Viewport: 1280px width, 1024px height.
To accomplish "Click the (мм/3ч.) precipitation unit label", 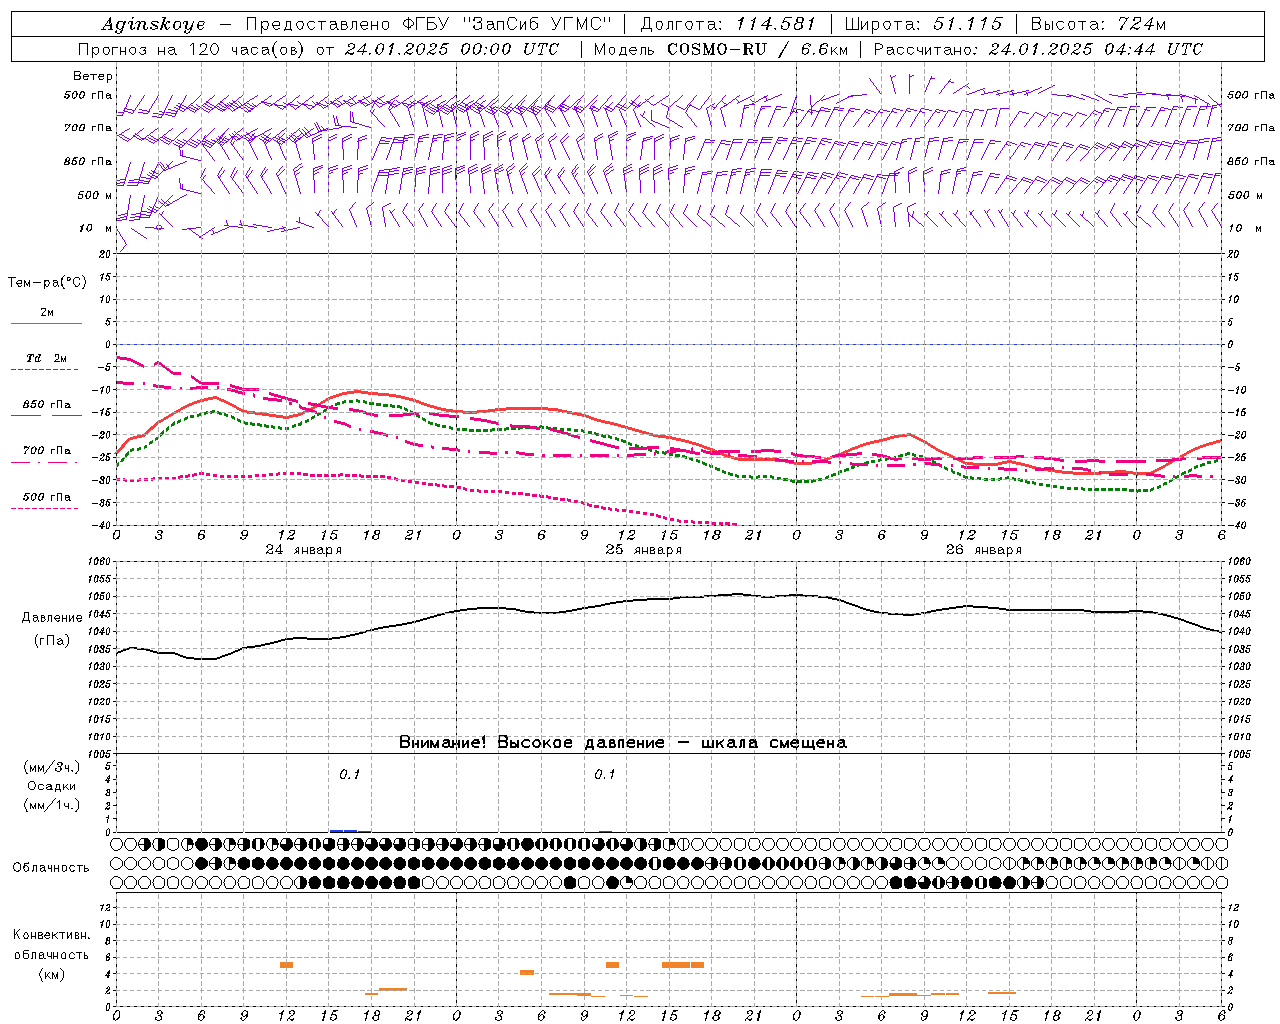I will click(52, 767).
